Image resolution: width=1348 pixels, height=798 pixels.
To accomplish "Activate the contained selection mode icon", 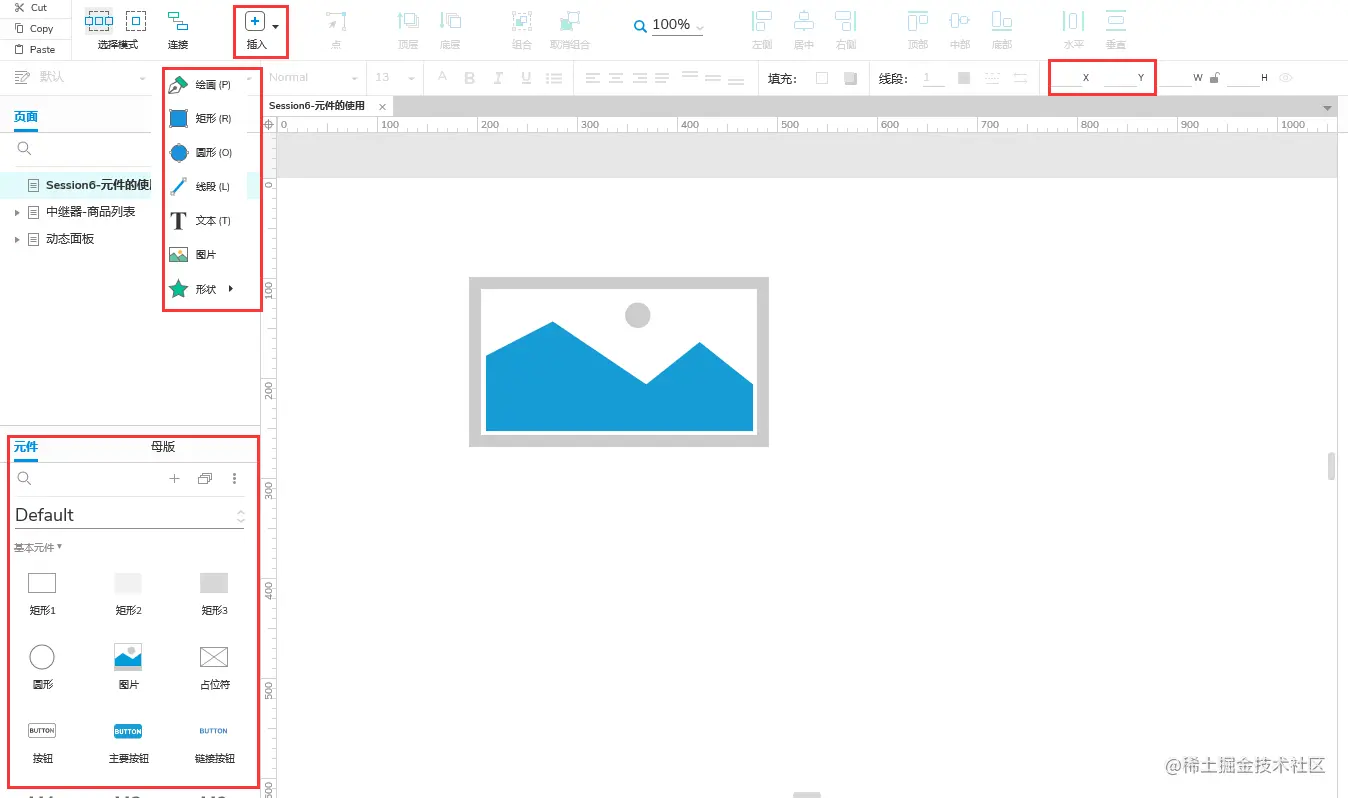I will pyautogui.click(x=136, y=20).
